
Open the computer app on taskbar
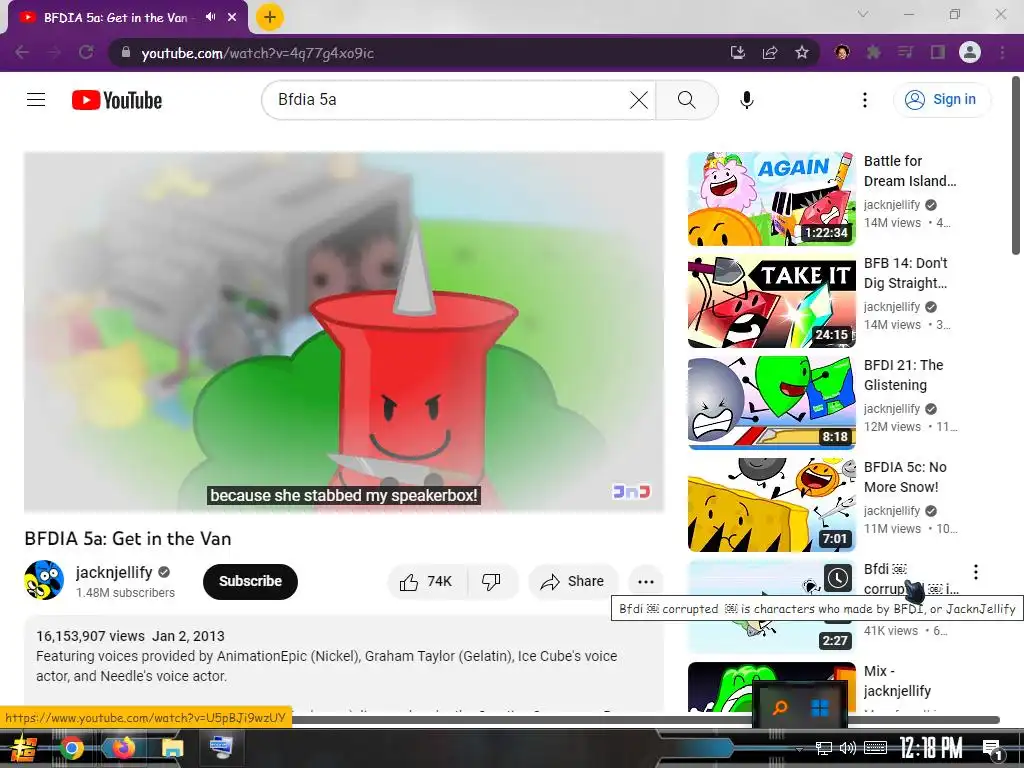point(221,747)
